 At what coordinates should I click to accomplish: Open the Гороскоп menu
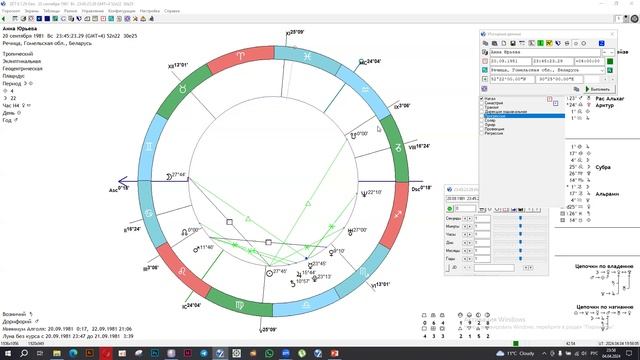[x=11, y=11]
